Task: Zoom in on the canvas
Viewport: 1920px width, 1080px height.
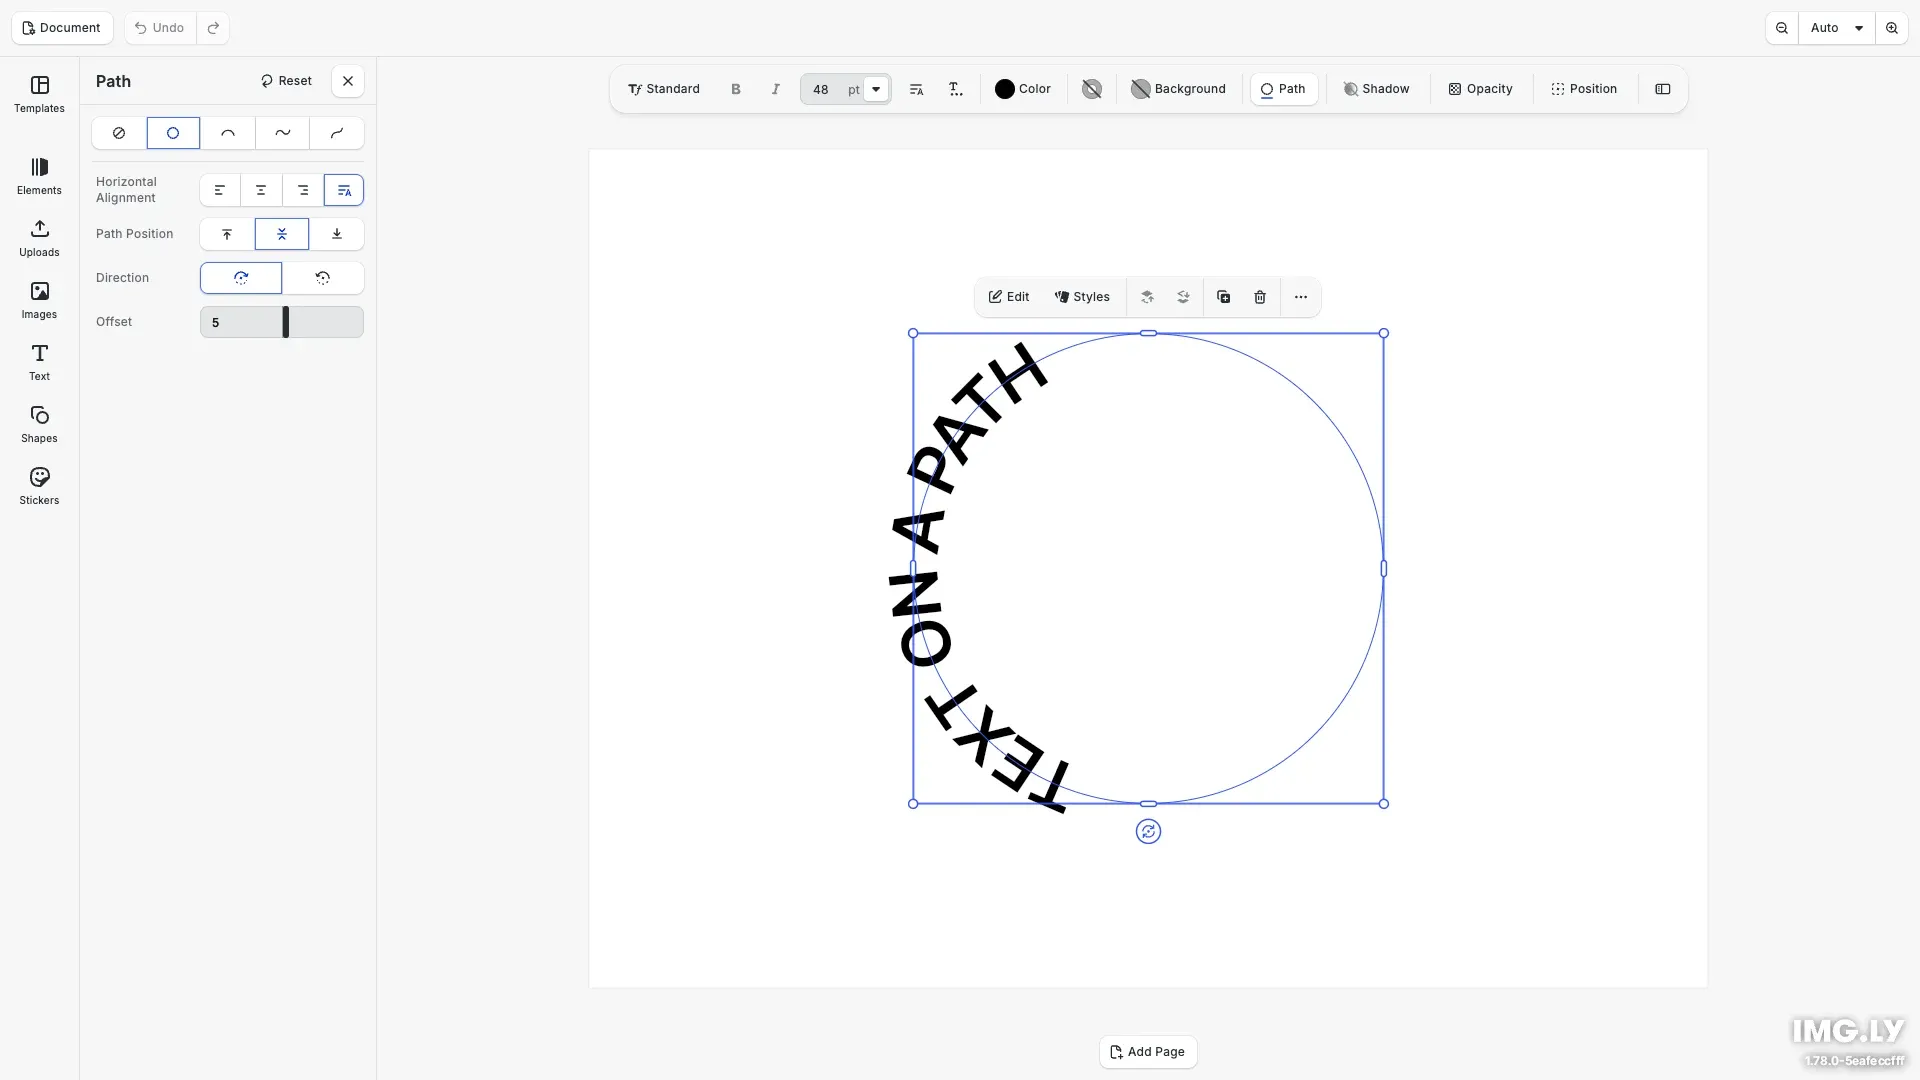Action: pyautogui.click(x=1892, y=28)
